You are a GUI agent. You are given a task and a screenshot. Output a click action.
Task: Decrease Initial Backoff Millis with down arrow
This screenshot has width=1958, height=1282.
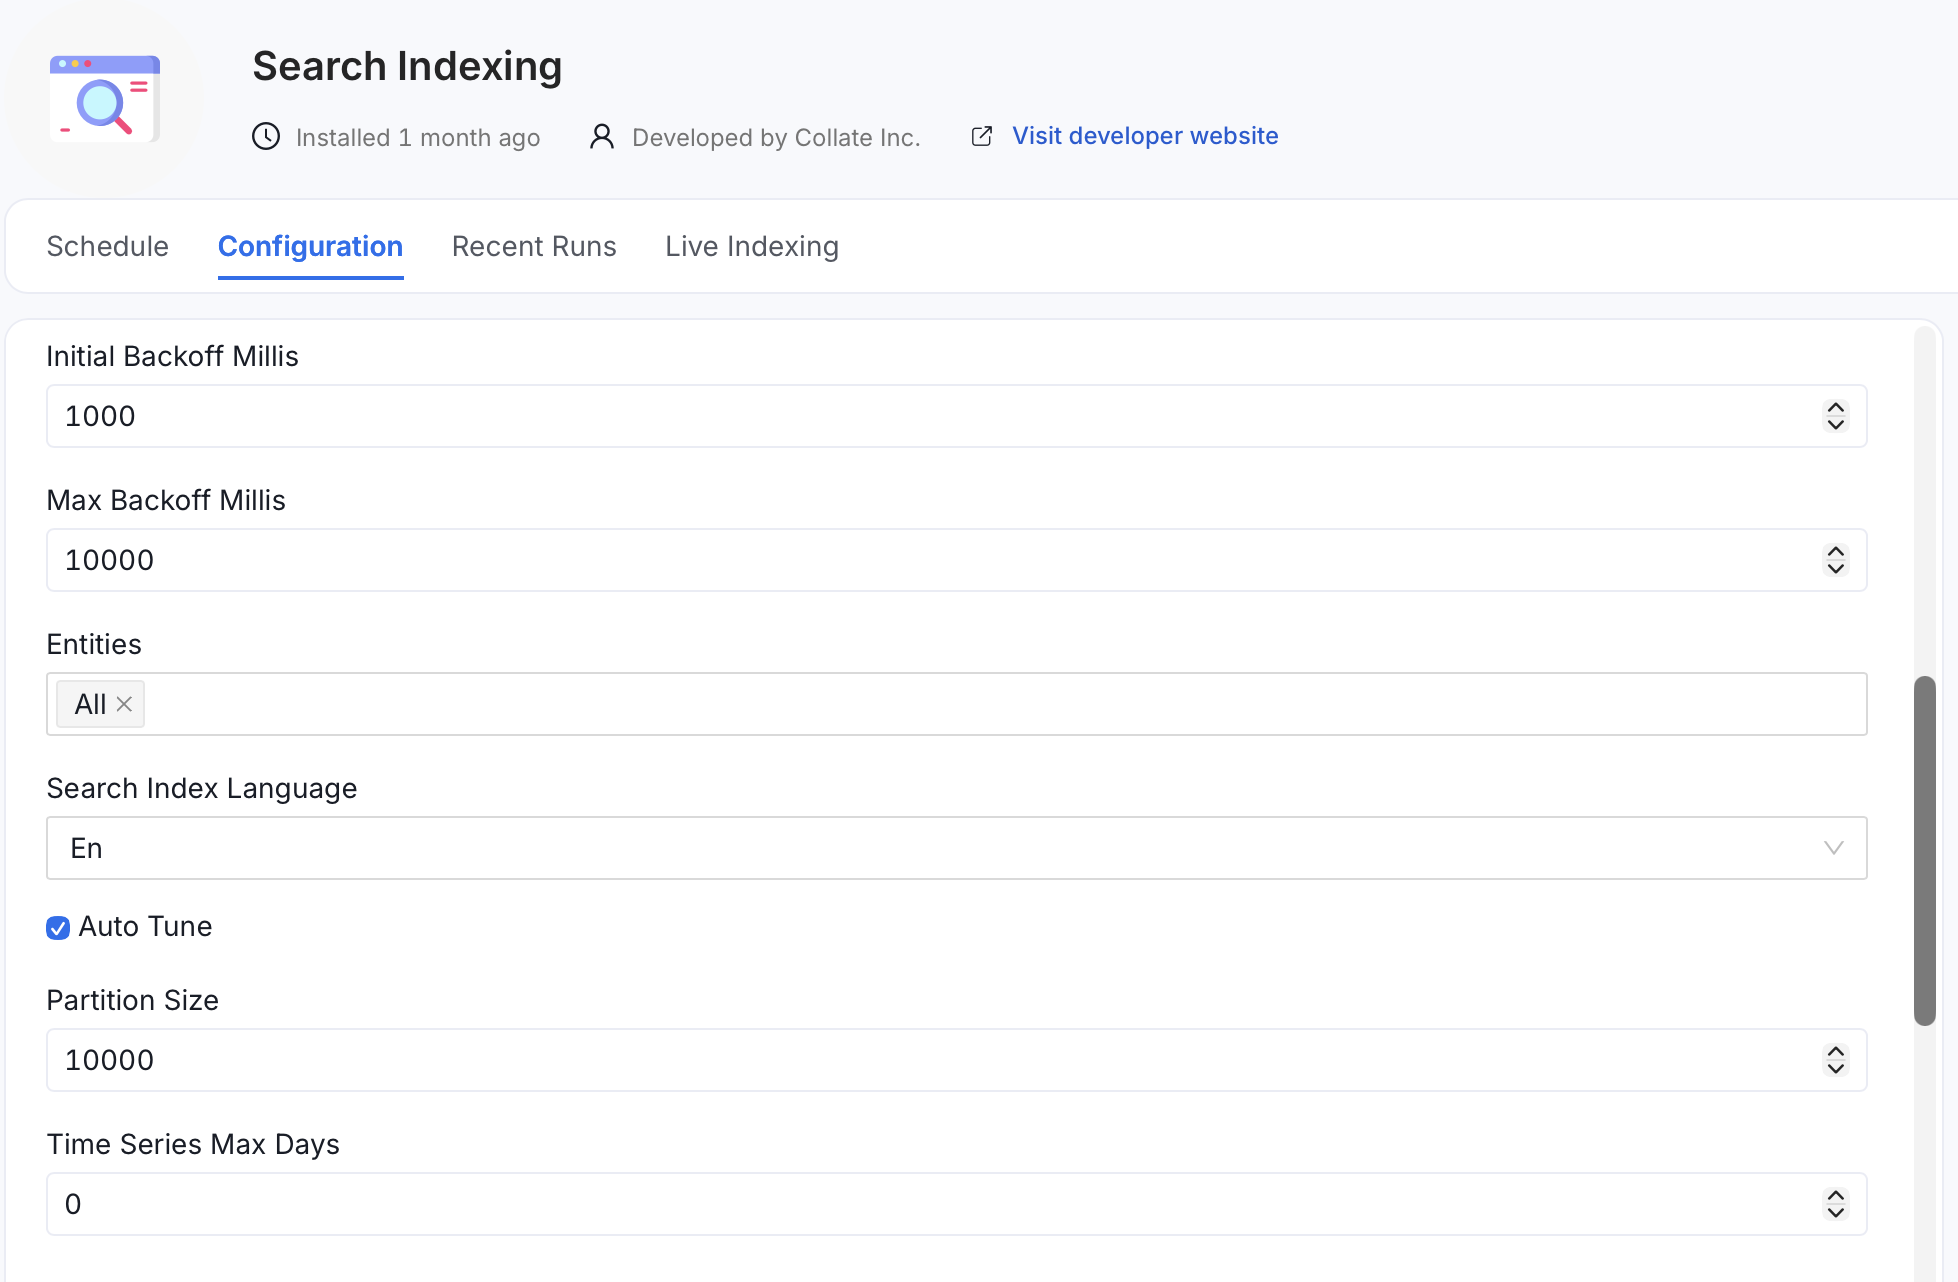(x=1836, y=424)
